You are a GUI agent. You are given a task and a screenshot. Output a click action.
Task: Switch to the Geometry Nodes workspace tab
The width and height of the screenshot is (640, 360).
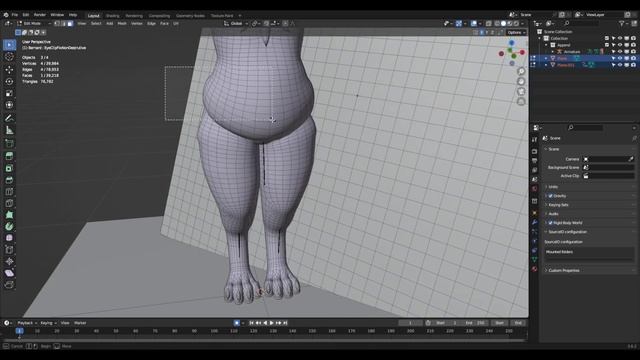(190, 16)
